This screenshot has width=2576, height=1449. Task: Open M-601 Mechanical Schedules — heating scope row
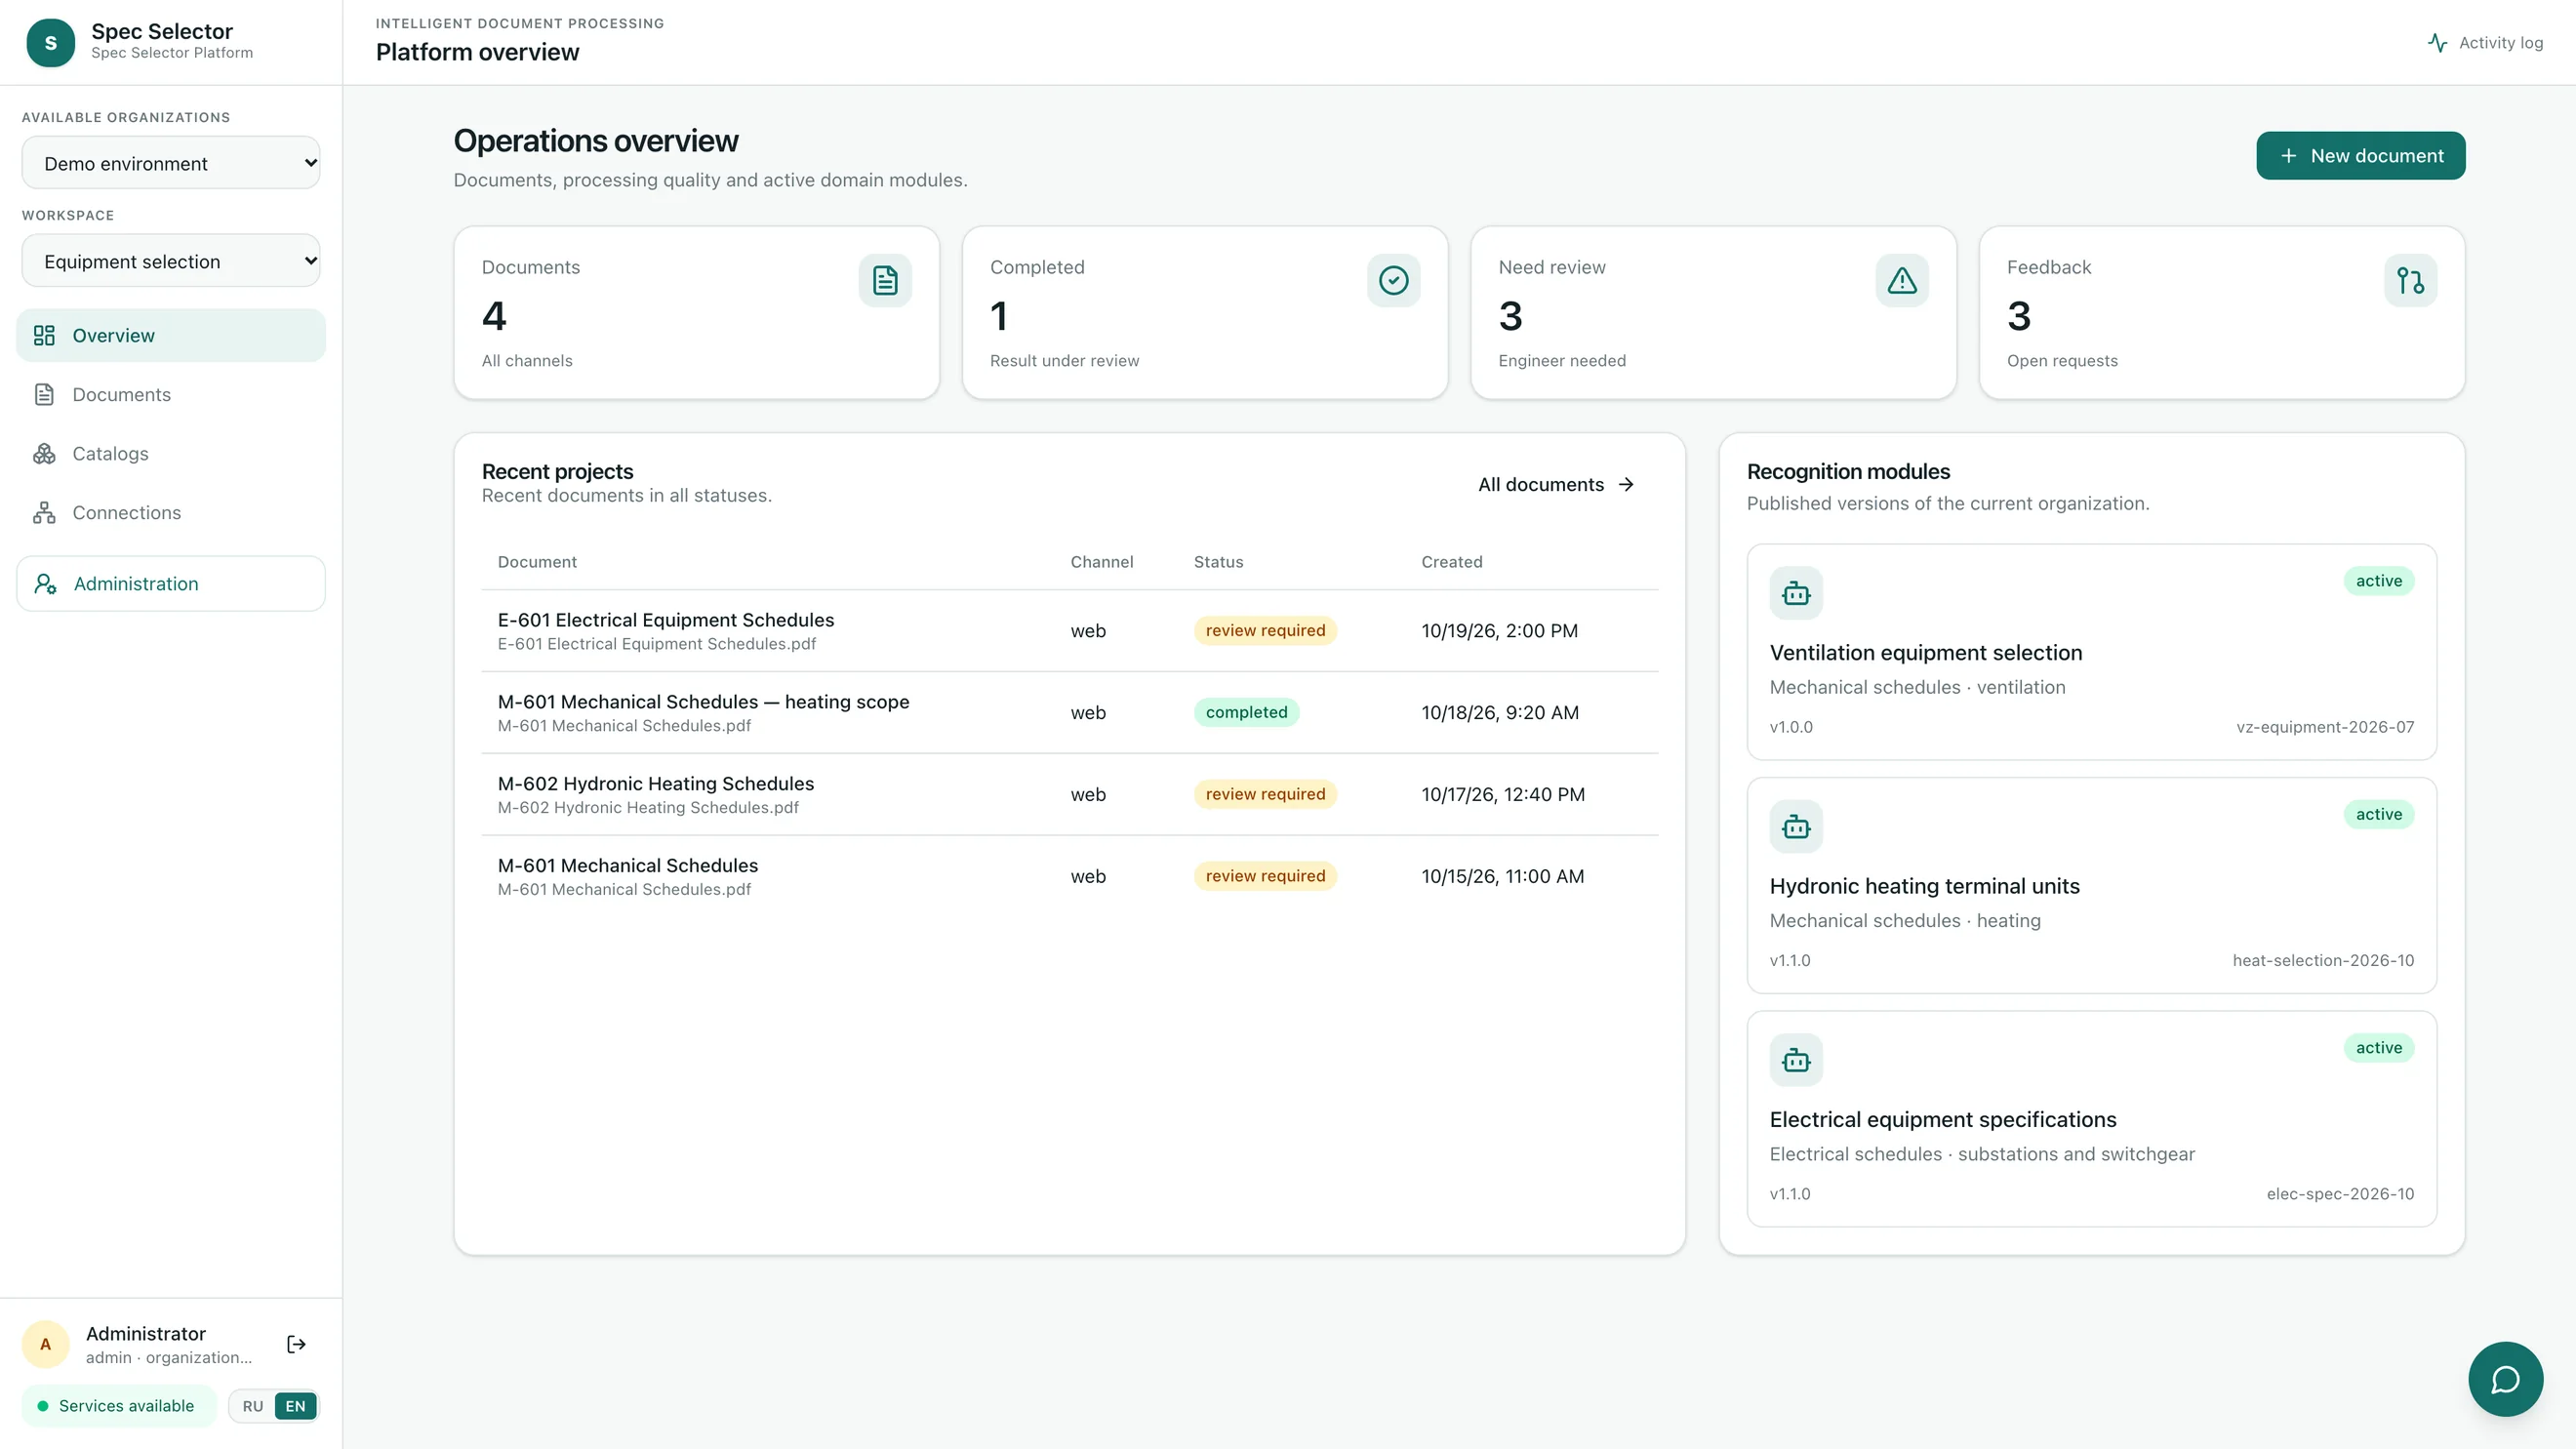click(x=1069, y=712)
